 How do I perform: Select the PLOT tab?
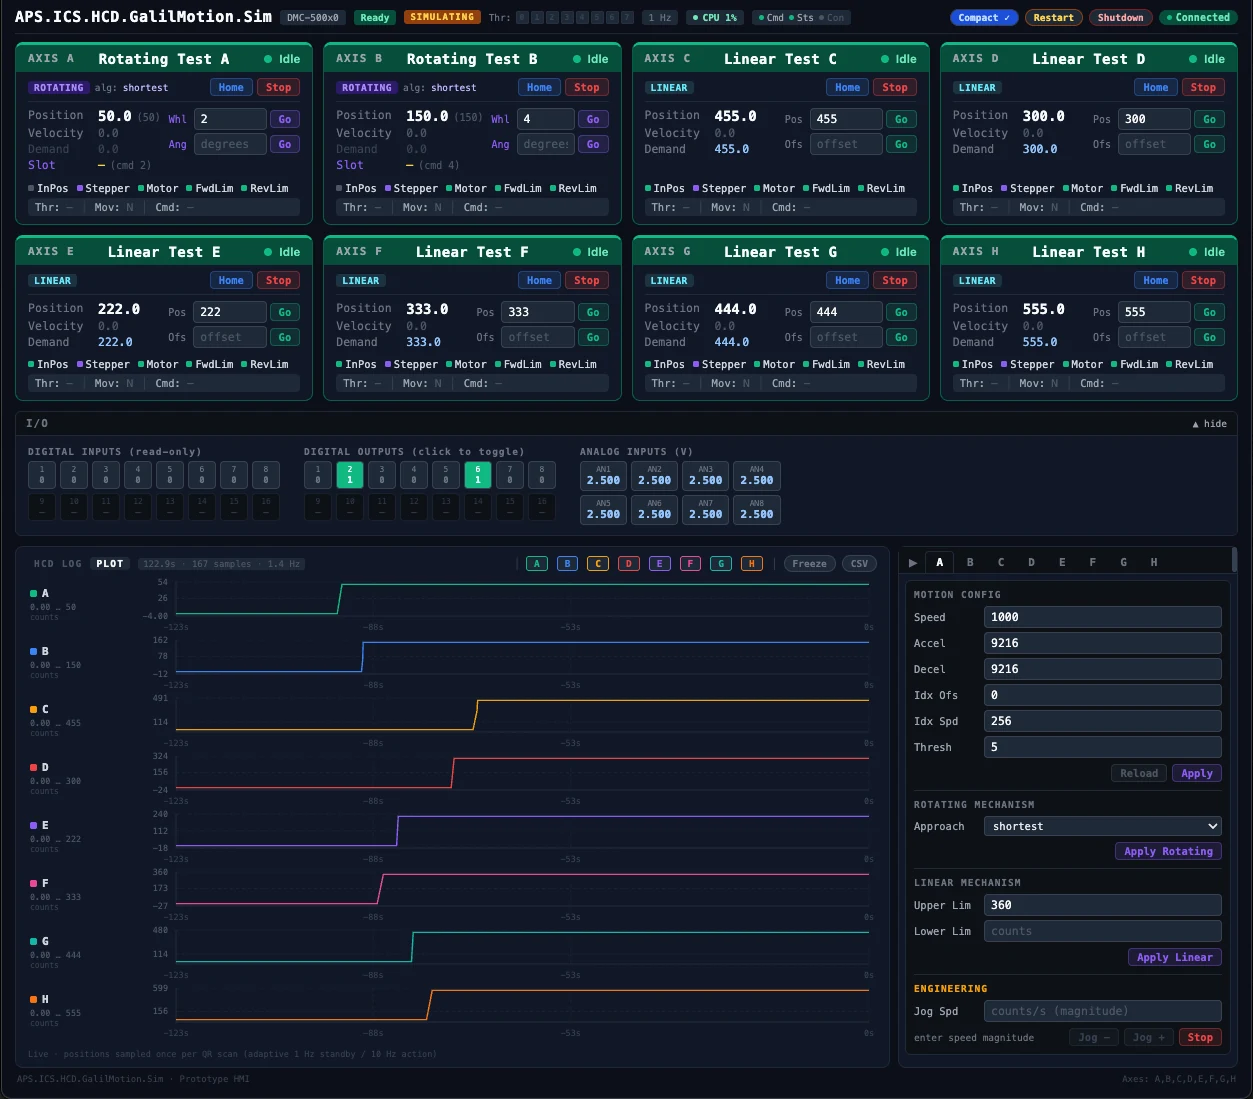tap(110, 564)
